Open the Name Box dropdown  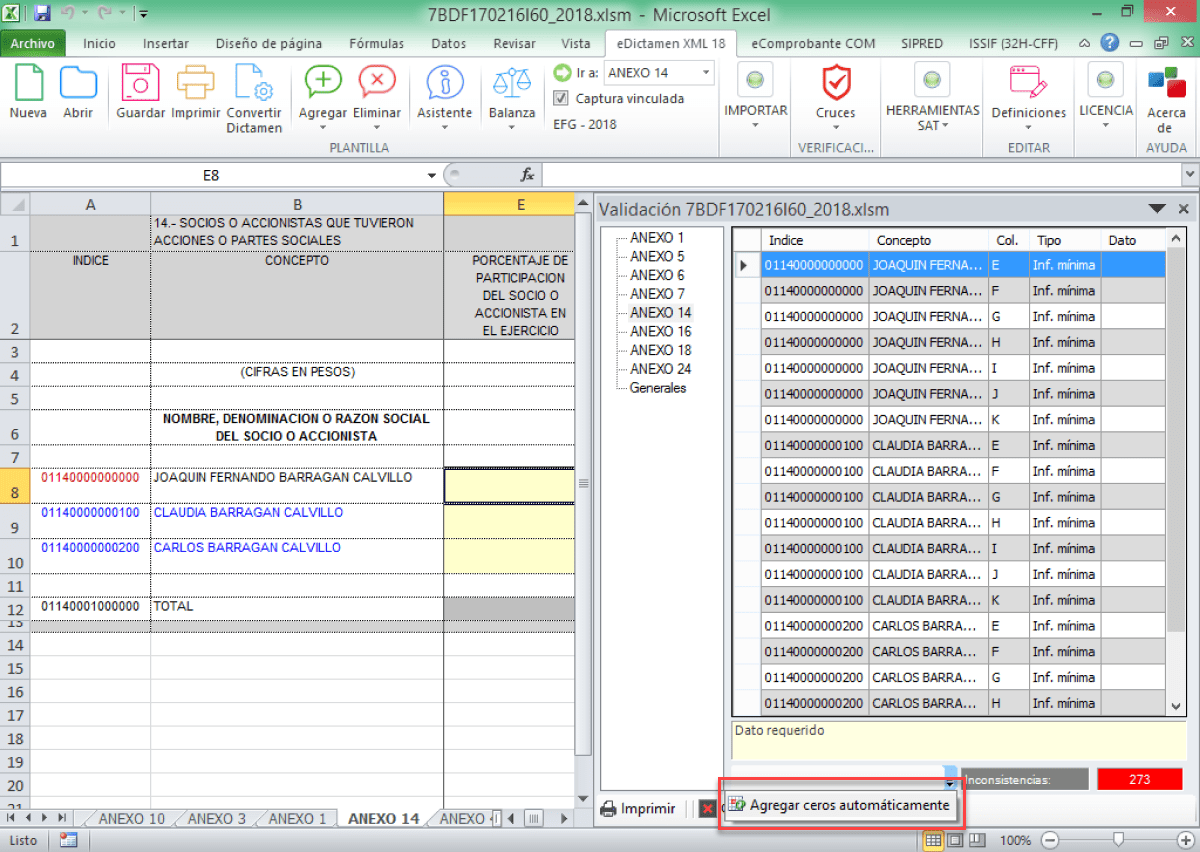click(x=431, y=175)
